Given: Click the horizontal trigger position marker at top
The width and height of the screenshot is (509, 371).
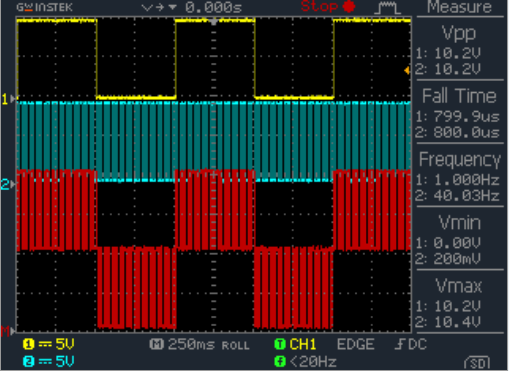Looking at the screenshot, I should click(x=214, y=22).
